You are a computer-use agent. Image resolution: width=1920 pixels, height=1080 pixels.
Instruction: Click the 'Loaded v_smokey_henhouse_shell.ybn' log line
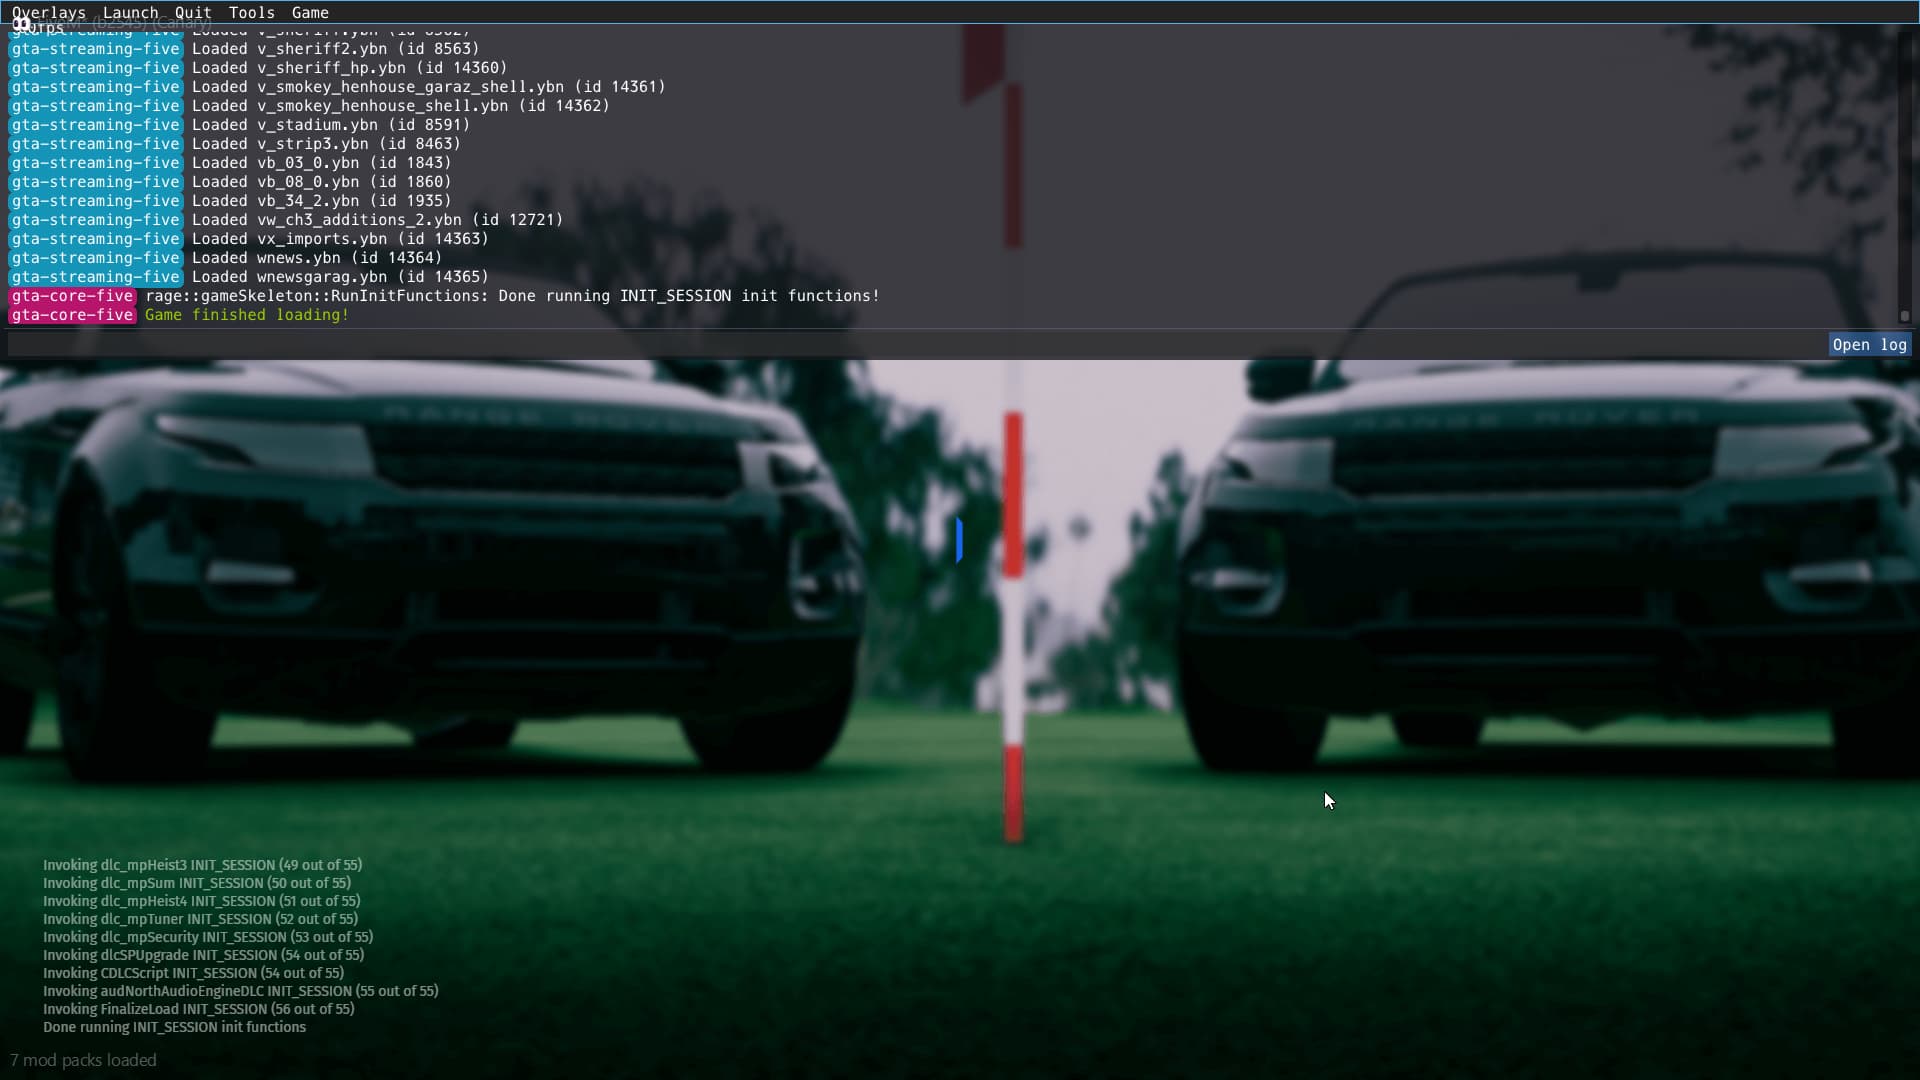coord(401,106)
